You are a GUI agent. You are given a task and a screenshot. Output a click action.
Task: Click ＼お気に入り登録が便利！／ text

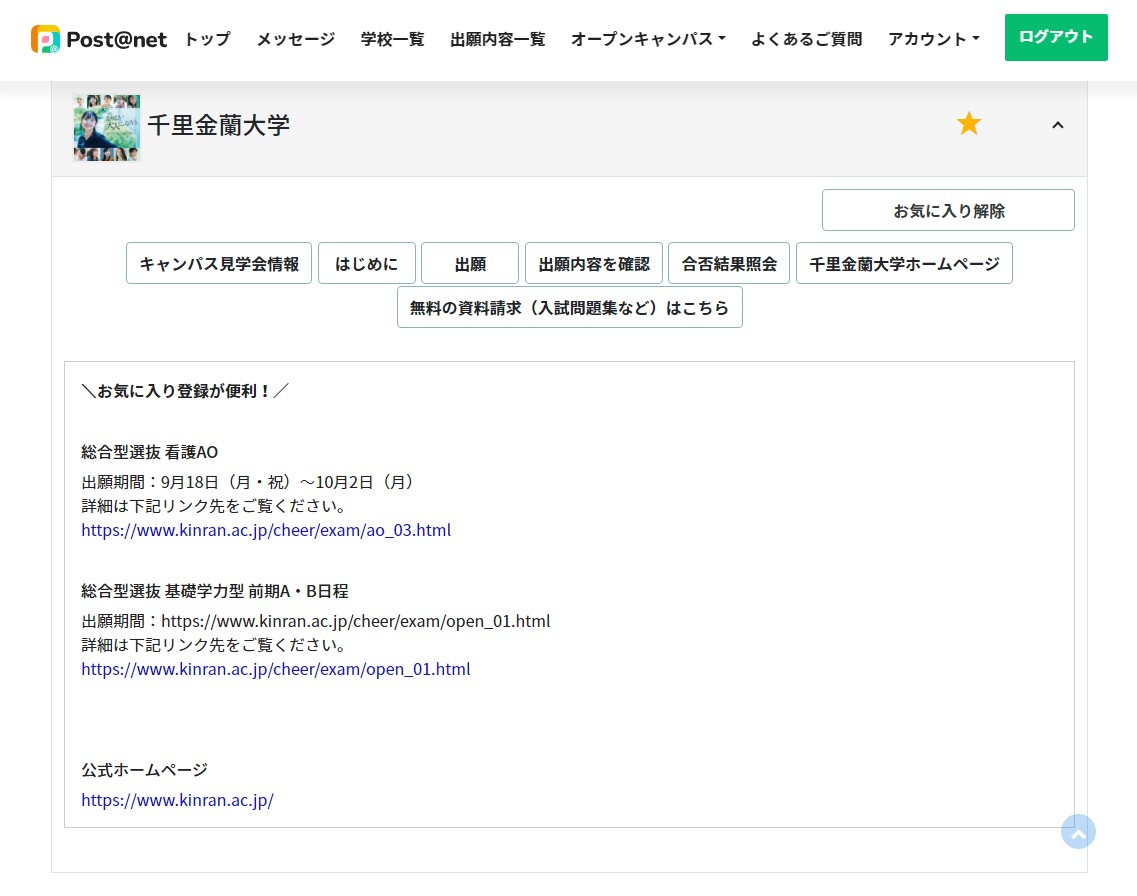(185, 391)
